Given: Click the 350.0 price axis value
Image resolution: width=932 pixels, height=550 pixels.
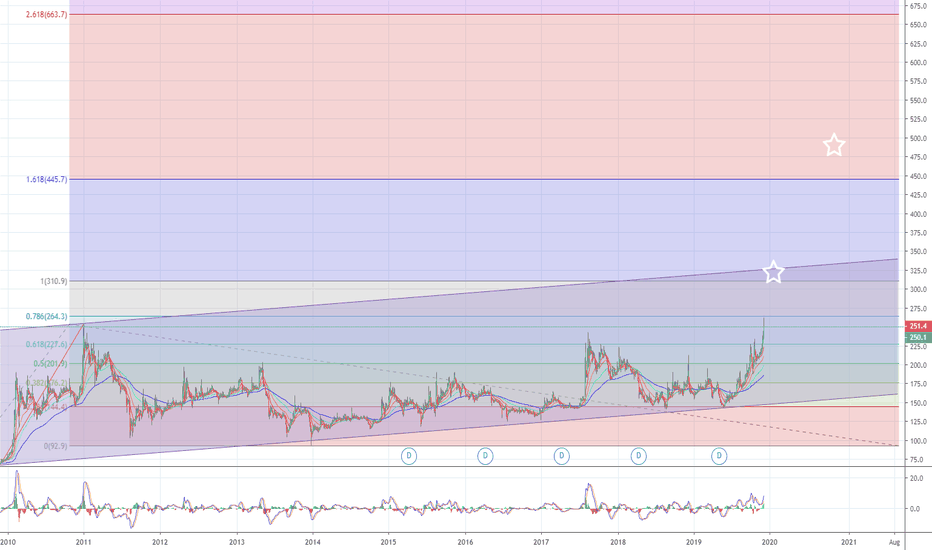Looking at the screenshot, I should 918,252.
